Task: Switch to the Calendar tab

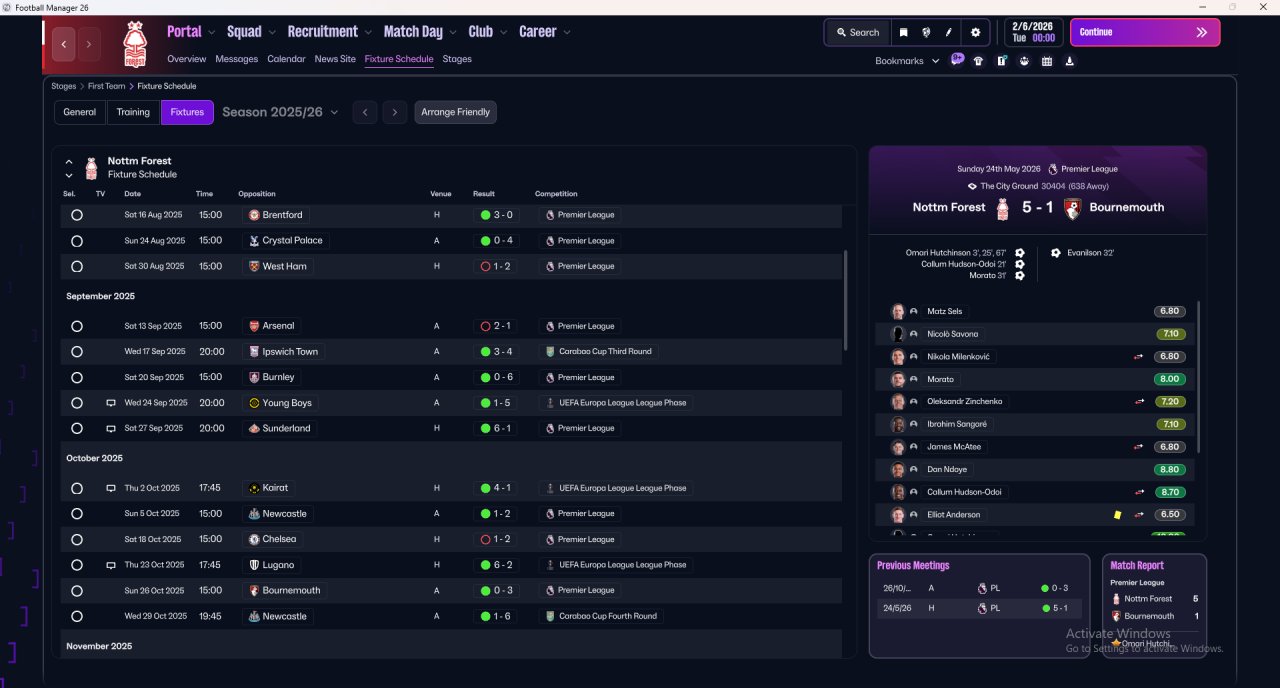Action: (x=286, y=59)
